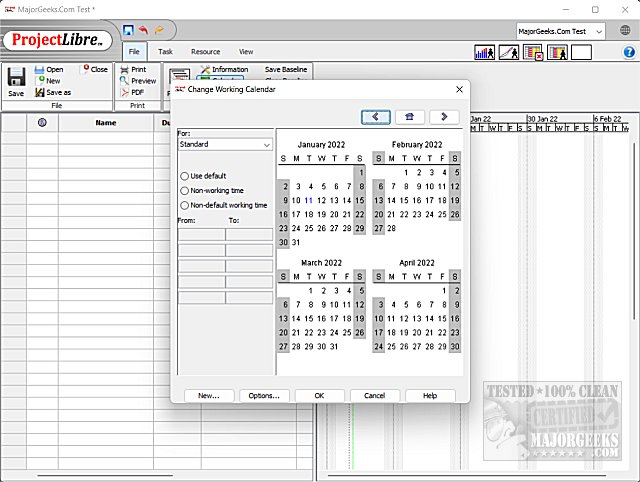This screenshot has width=640, height=482.
Task: Select the Use default radio button
Action: click(184, 176)
